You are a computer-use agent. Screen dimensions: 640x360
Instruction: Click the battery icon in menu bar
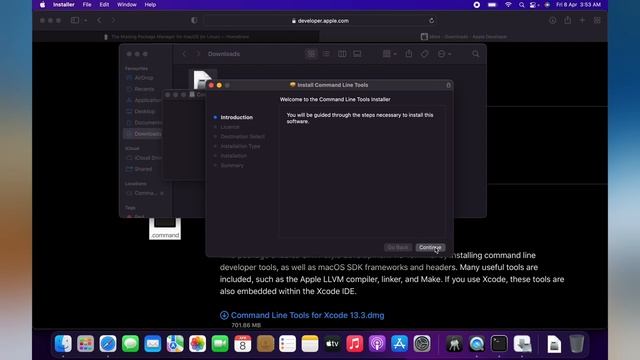click(492, 5)
